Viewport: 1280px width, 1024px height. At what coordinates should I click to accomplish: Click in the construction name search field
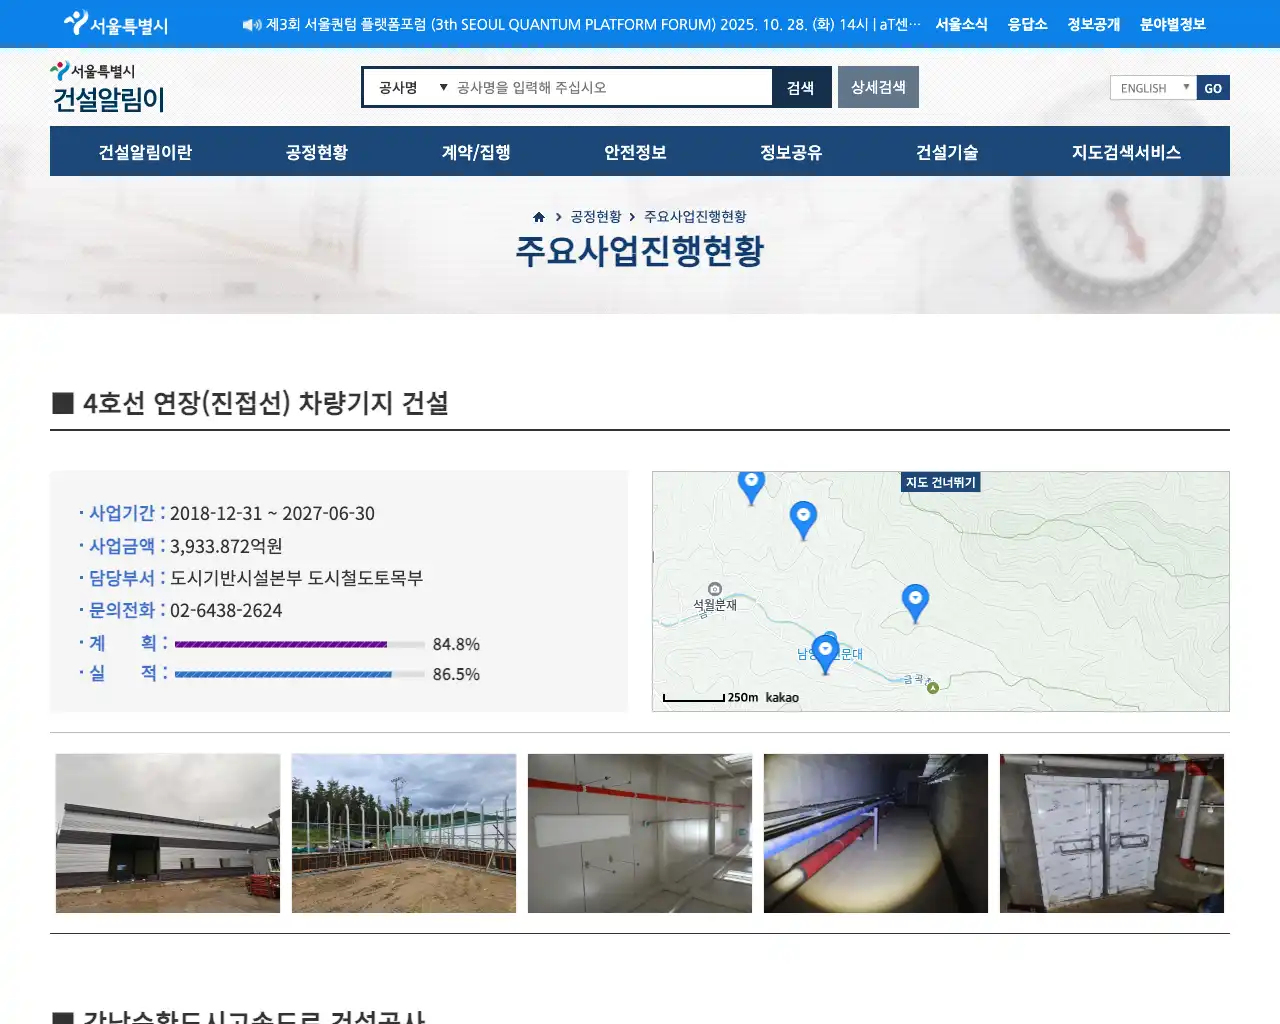coord(610,88)
